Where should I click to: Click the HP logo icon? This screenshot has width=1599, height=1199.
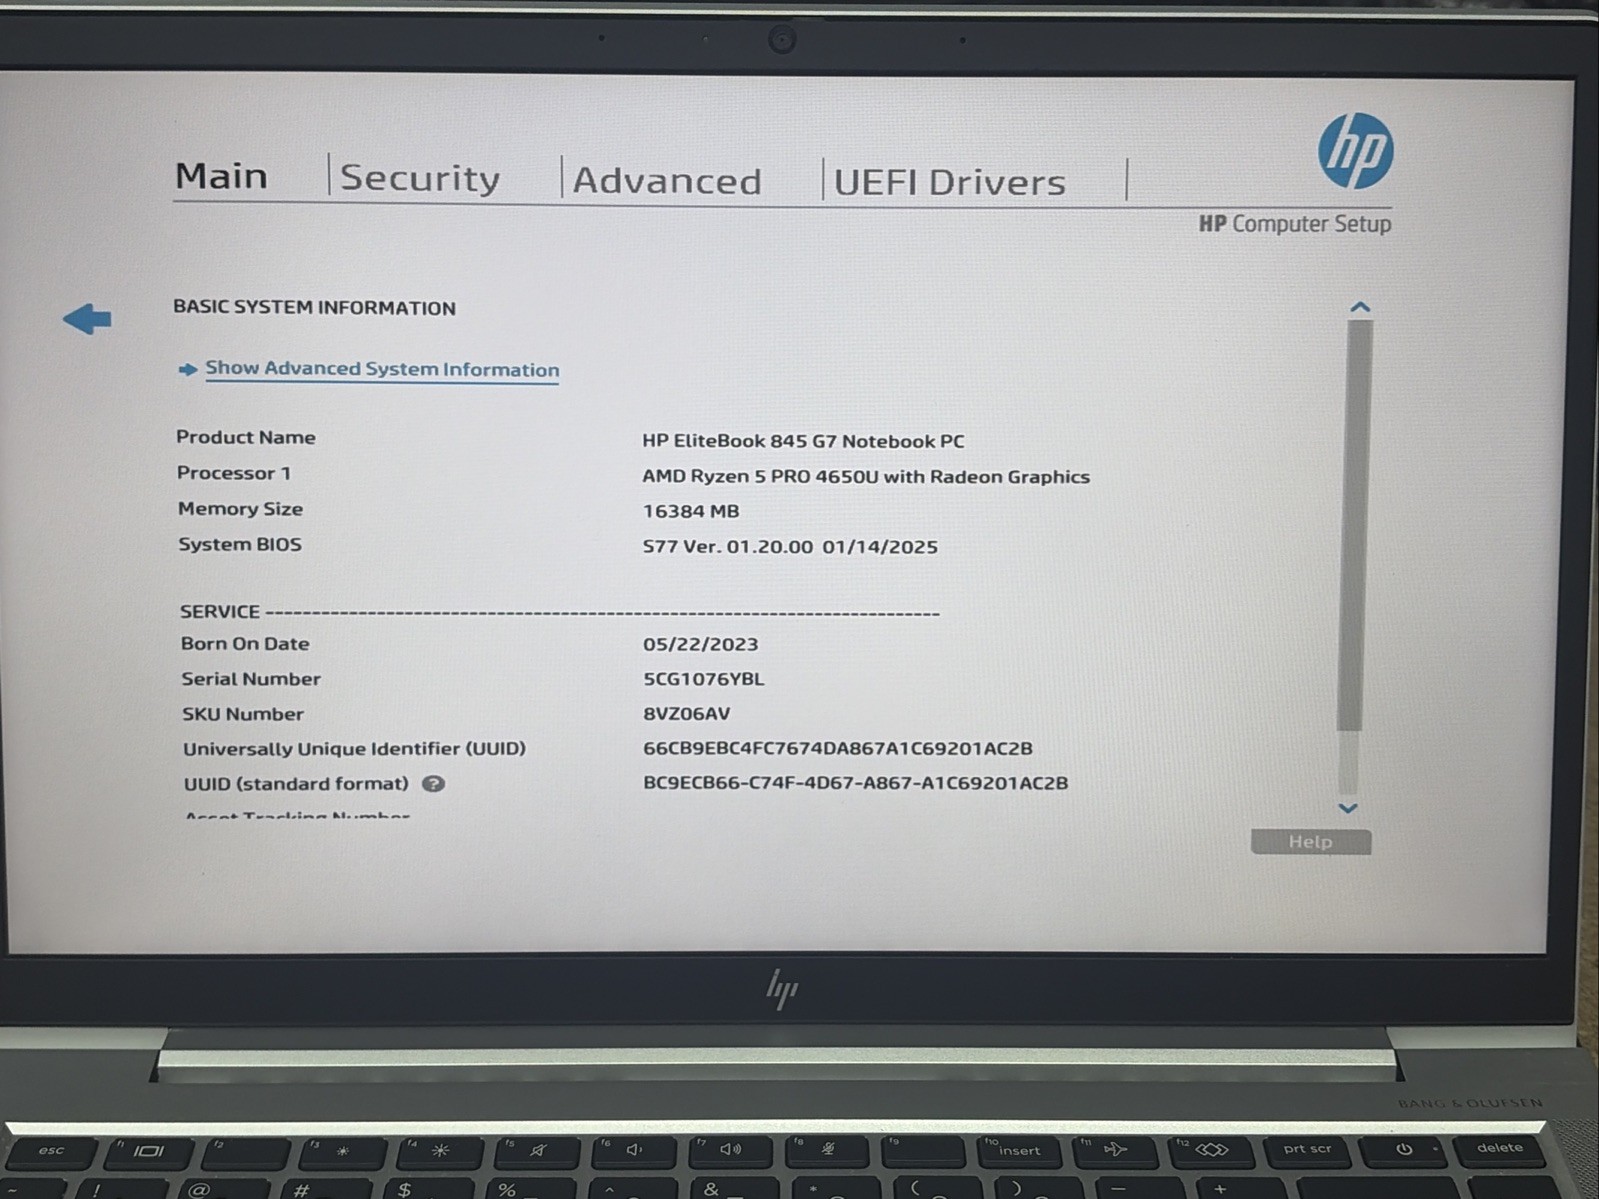click(1355, 151)
